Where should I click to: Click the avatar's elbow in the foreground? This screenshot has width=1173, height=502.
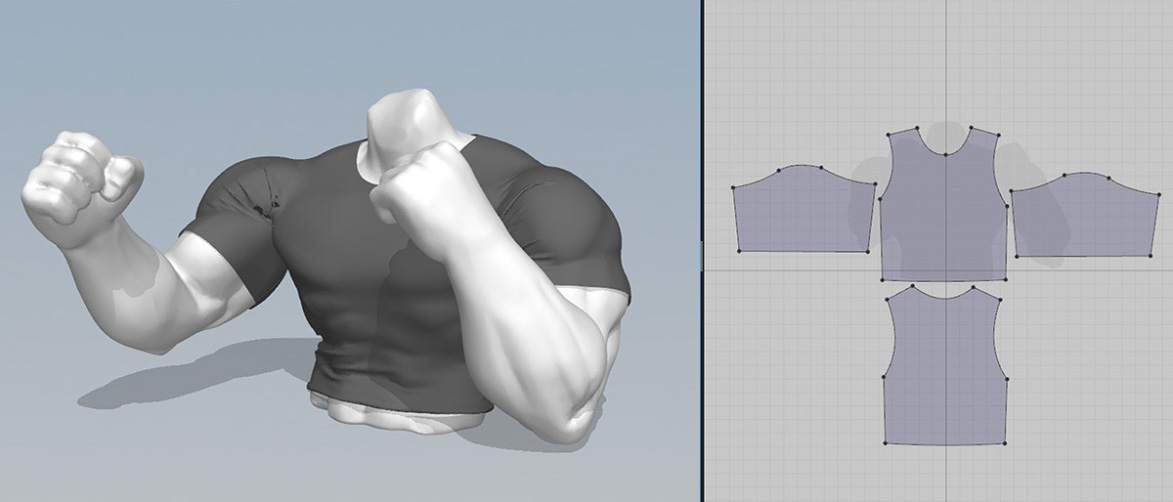572,420
